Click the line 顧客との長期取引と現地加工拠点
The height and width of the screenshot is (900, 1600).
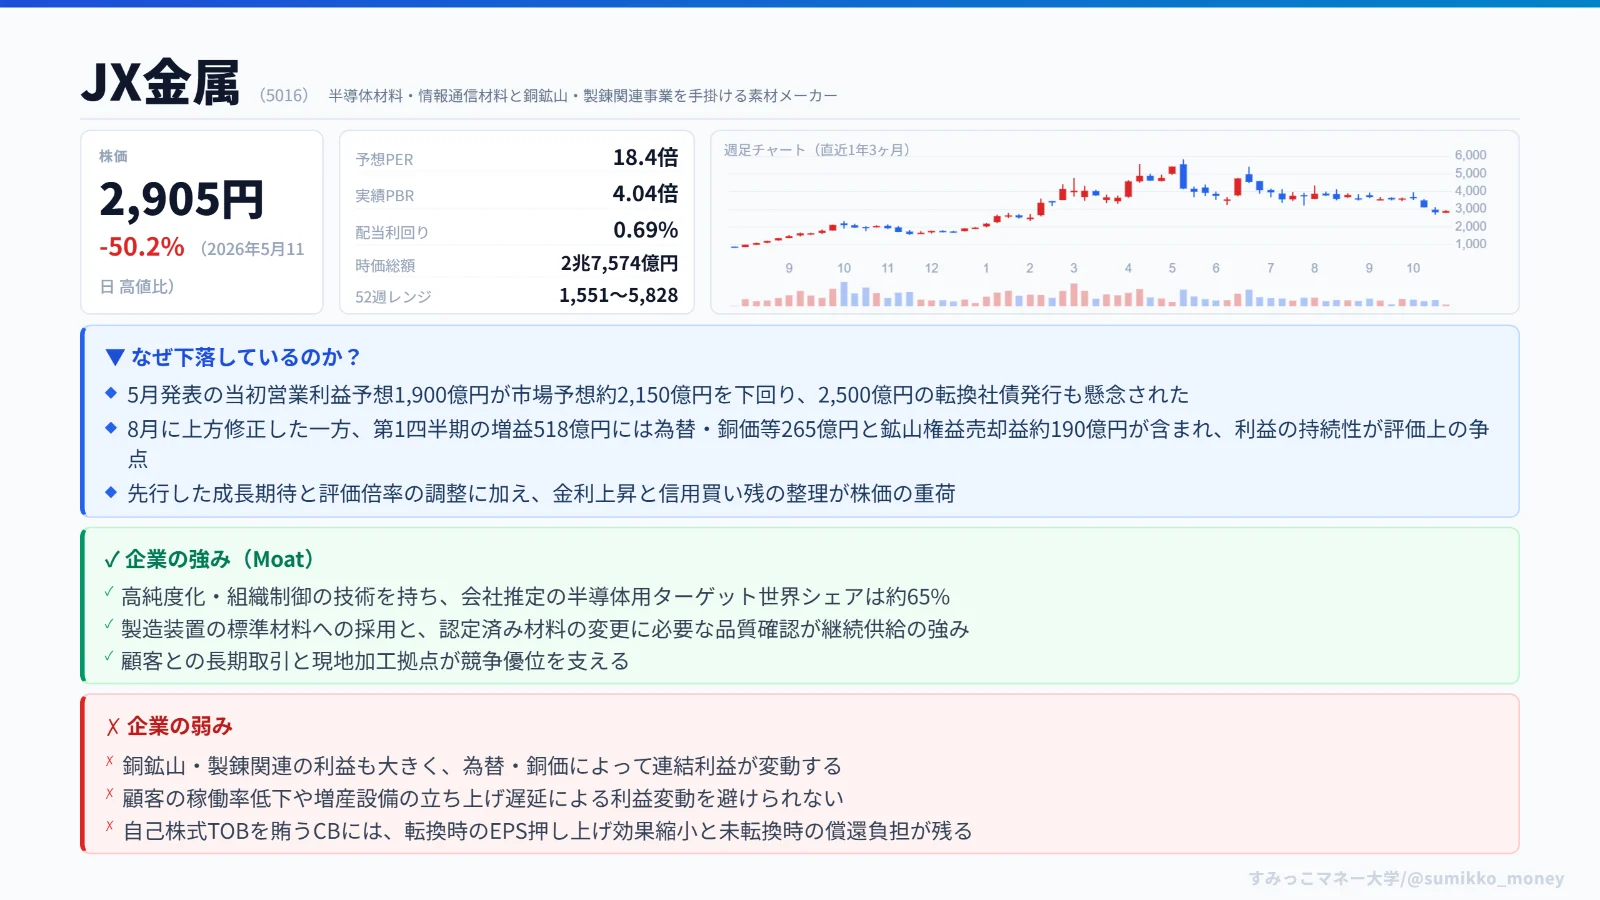375,661
